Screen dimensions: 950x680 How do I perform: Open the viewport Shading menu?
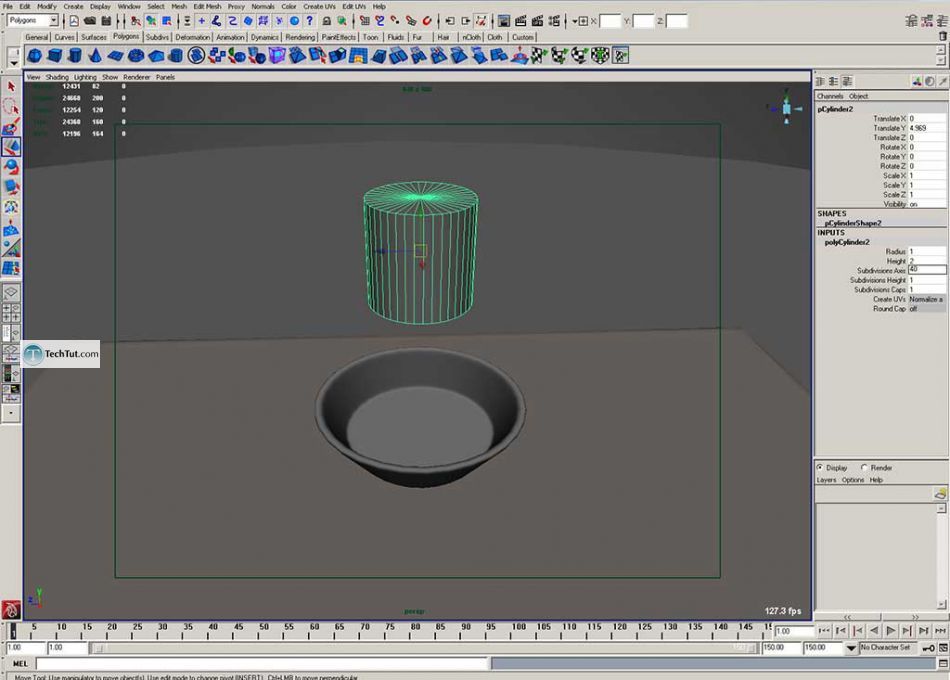tap(57, 77)
